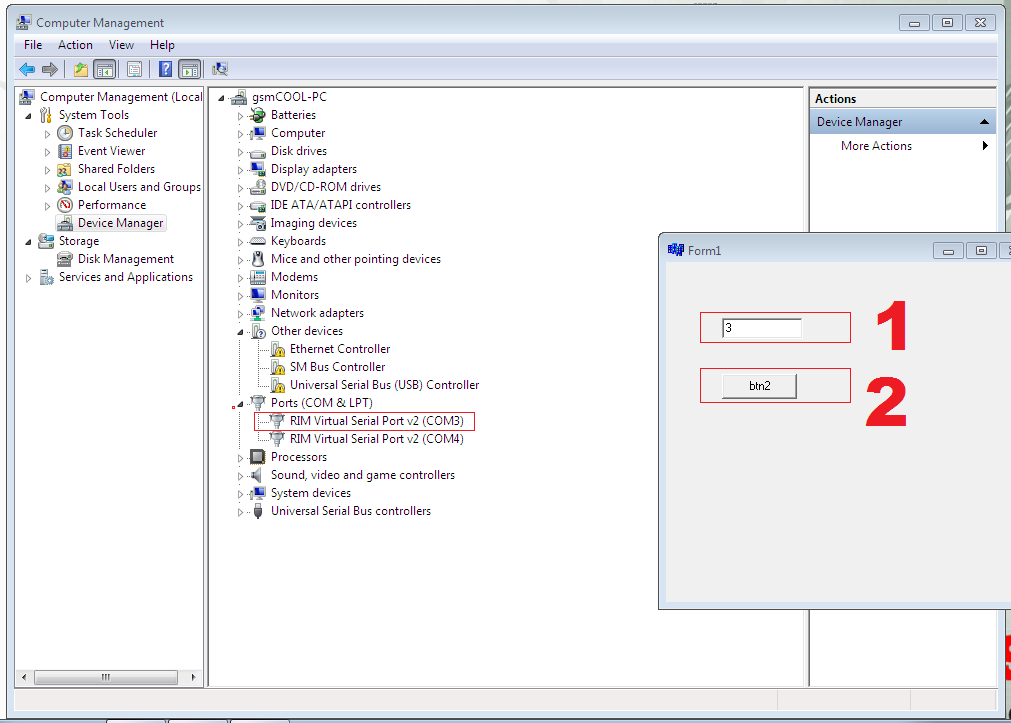Screen dimensions: 1011x723
Task: Select RIM Virtual Serial Port v2 (COM3)
Action: 377,421
